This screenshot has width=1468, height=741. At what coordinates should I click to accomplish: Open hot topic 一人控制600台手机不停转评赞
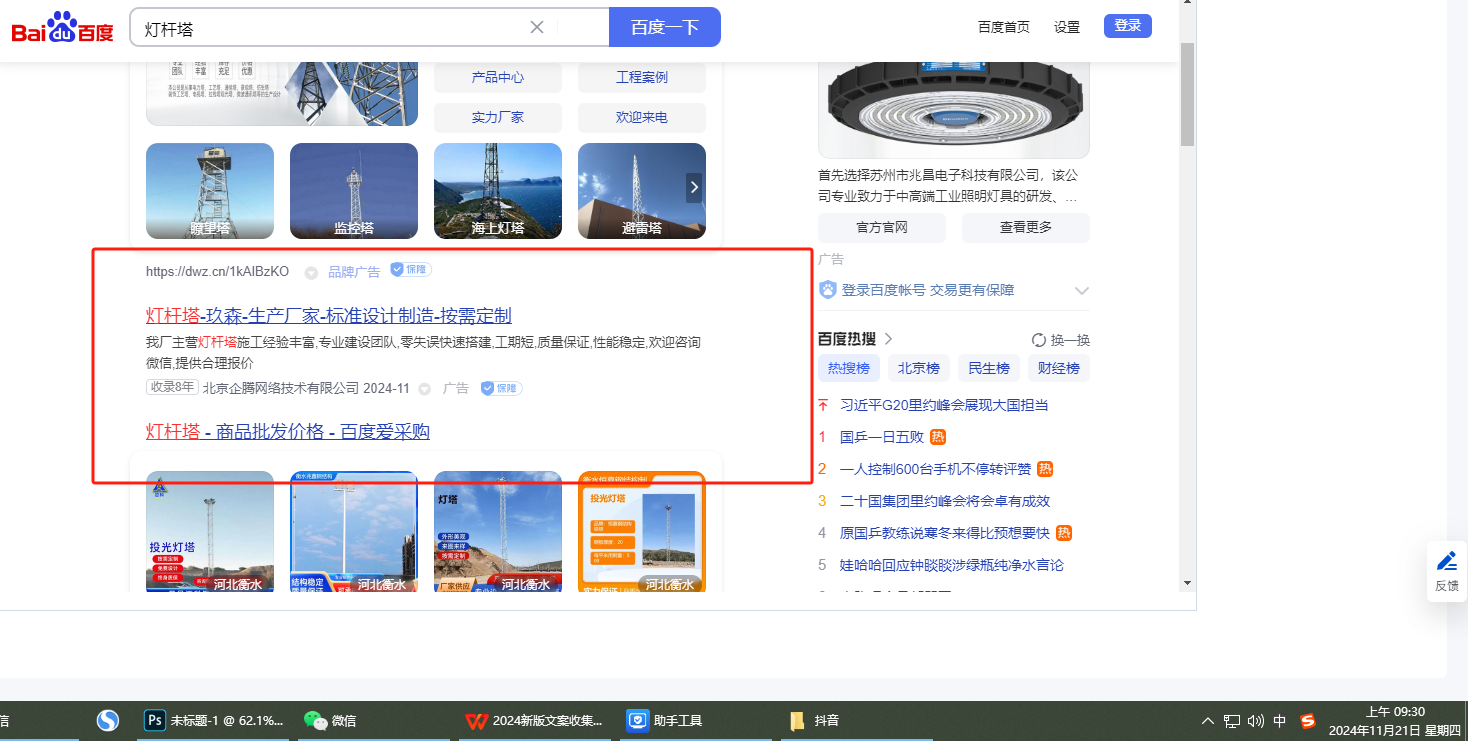coord(935,469)
